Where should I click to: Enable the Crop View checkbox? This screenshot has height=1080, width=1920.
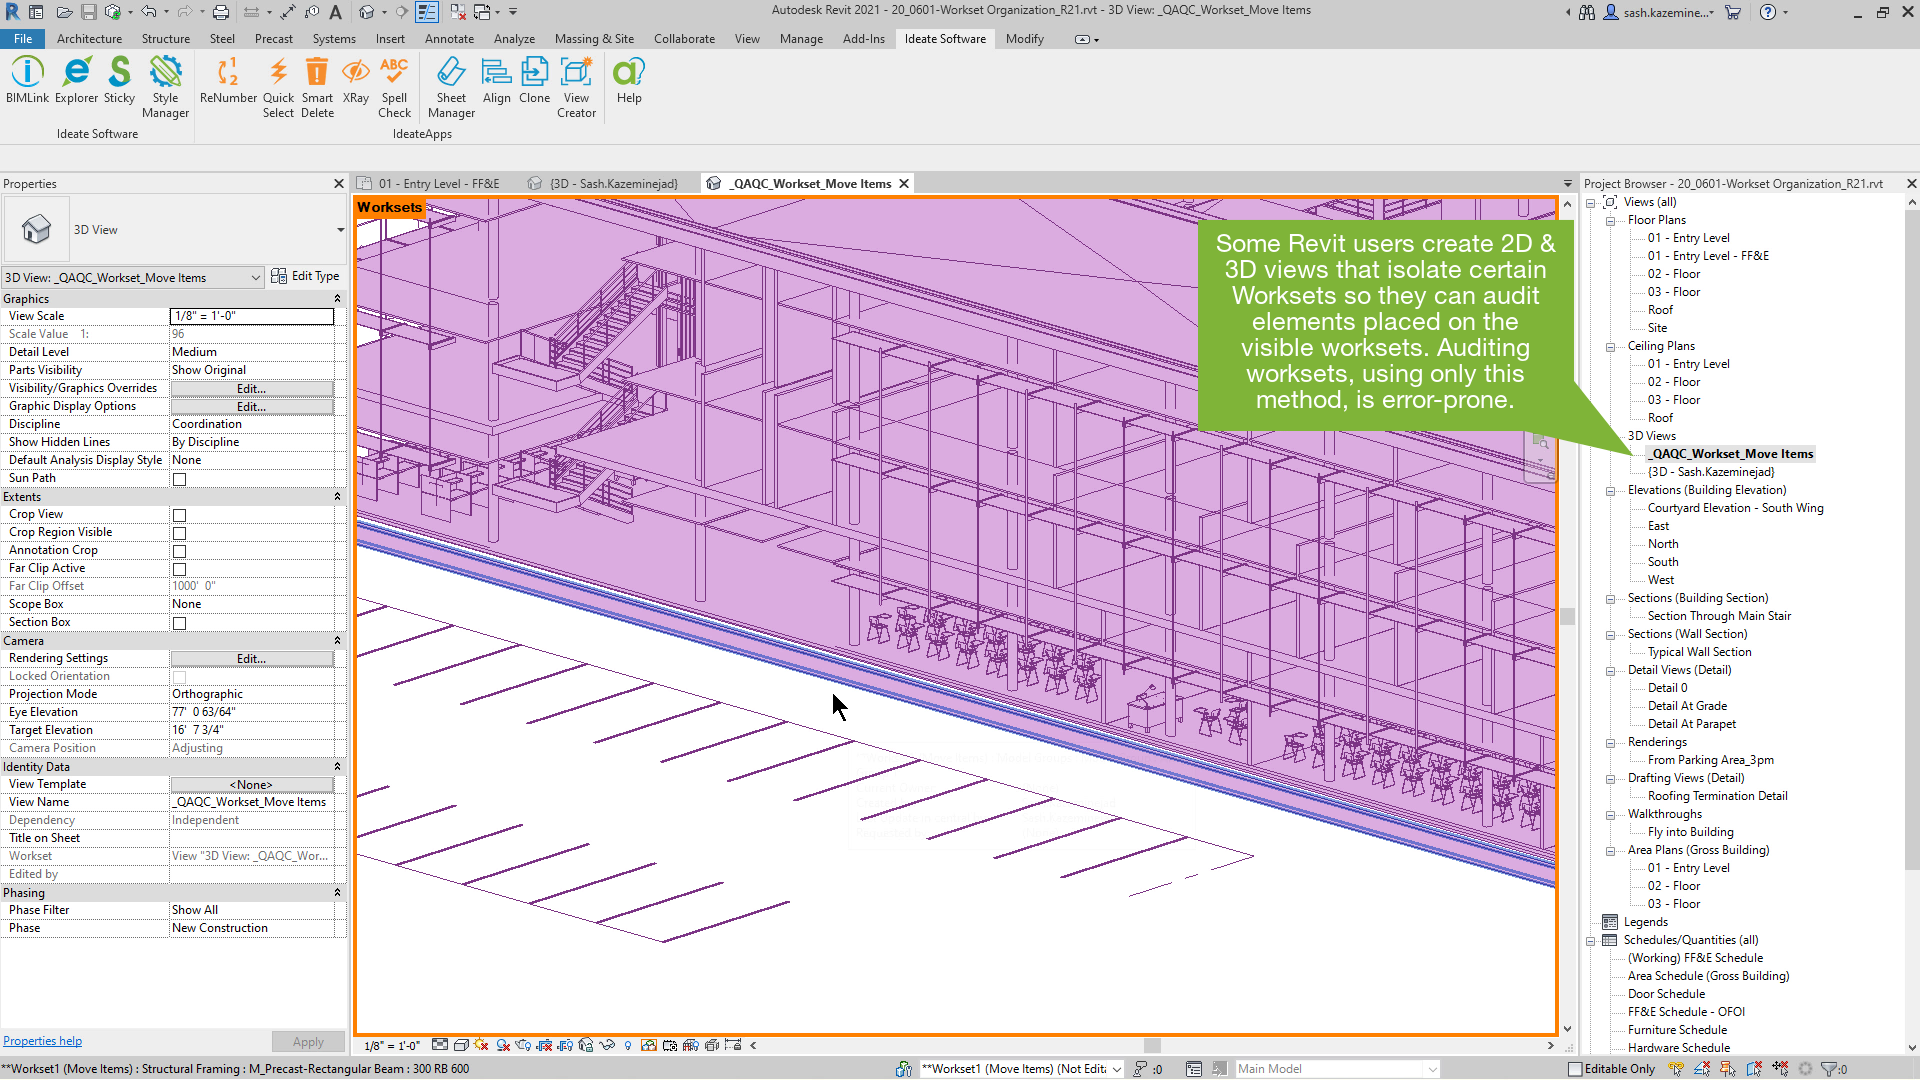179,514
